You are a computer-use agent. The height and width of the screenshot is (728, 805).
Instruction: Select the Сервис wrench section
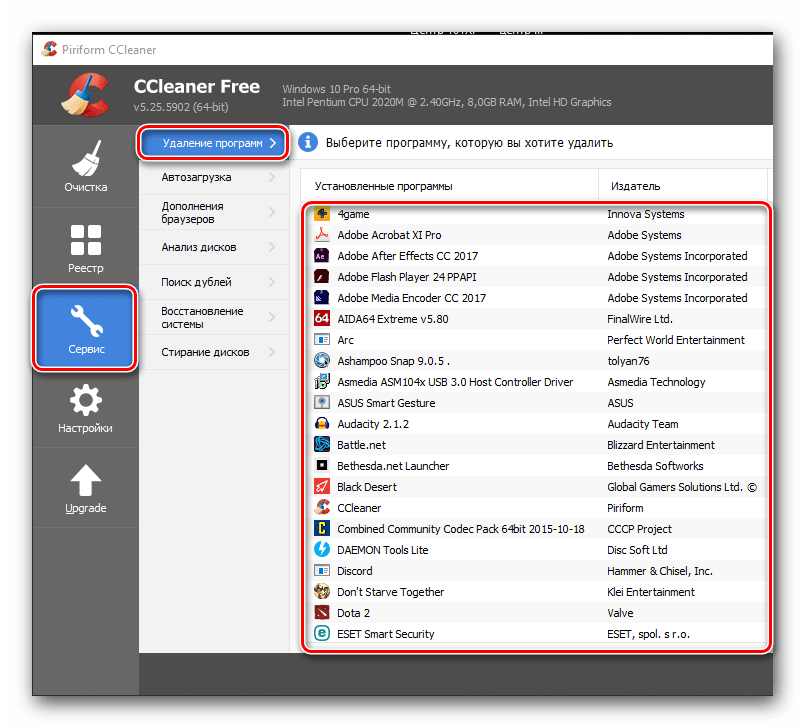pos(86,328)
